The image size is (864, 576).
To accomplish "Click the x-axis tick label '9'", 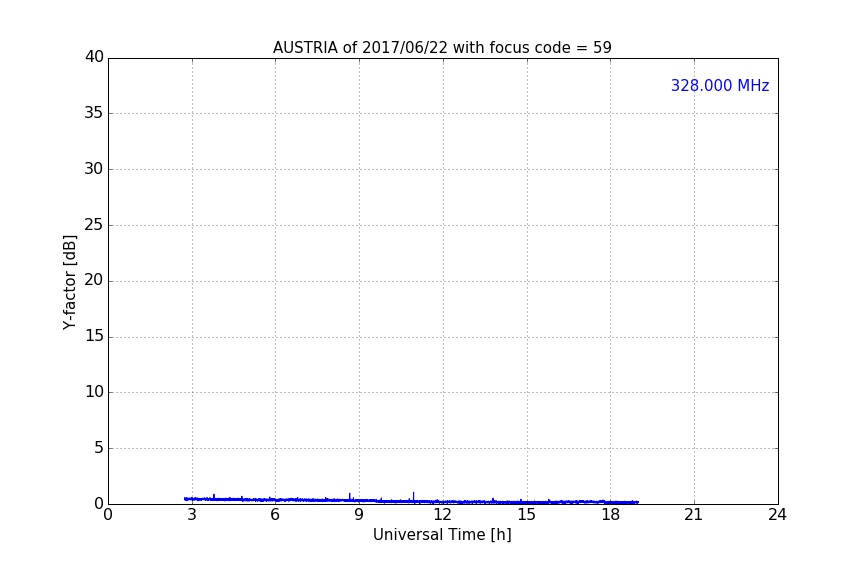I will pyautogui.click(x=359, y=515).
